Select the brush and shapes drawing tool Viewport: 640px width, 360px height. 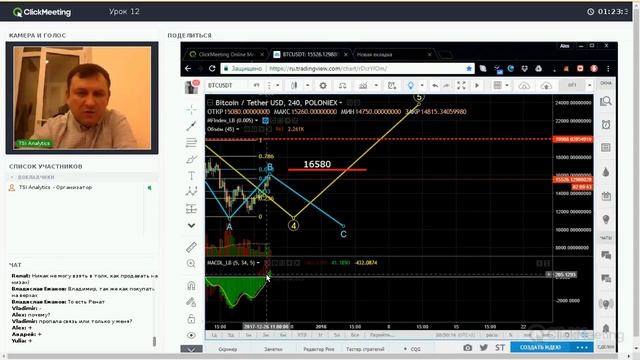tap(191, 159)
